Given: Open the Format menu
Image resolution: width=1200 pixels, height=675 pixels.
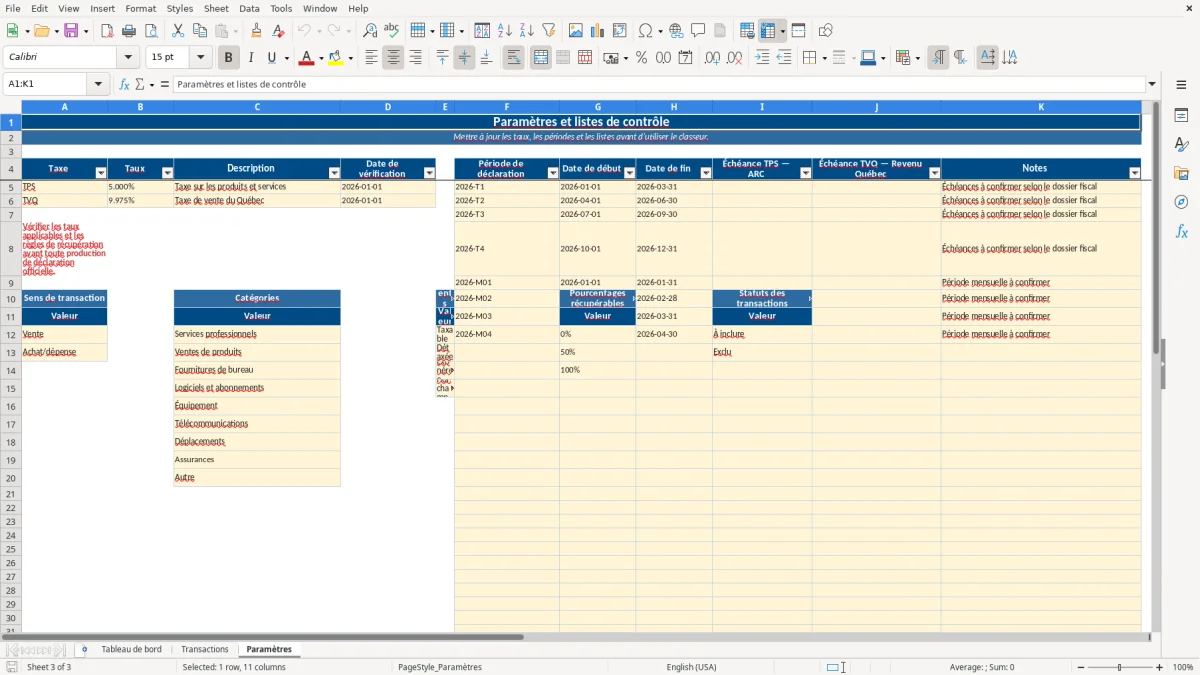Looking at the screenshot, I should (x=140, y=8).
